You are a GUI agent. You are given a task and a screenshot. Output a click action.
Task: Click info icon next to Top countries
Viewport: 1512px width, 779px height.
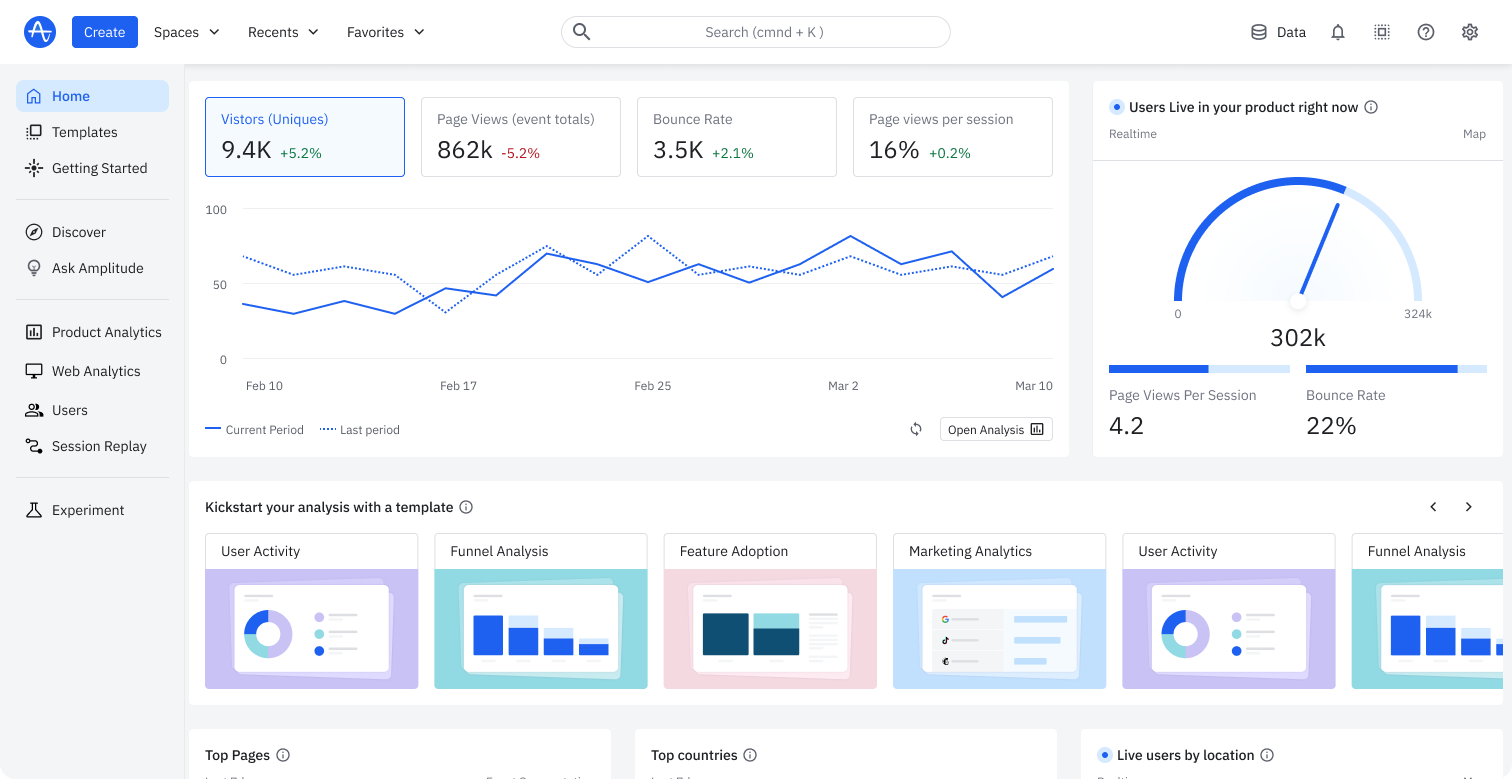coord(750,755)
